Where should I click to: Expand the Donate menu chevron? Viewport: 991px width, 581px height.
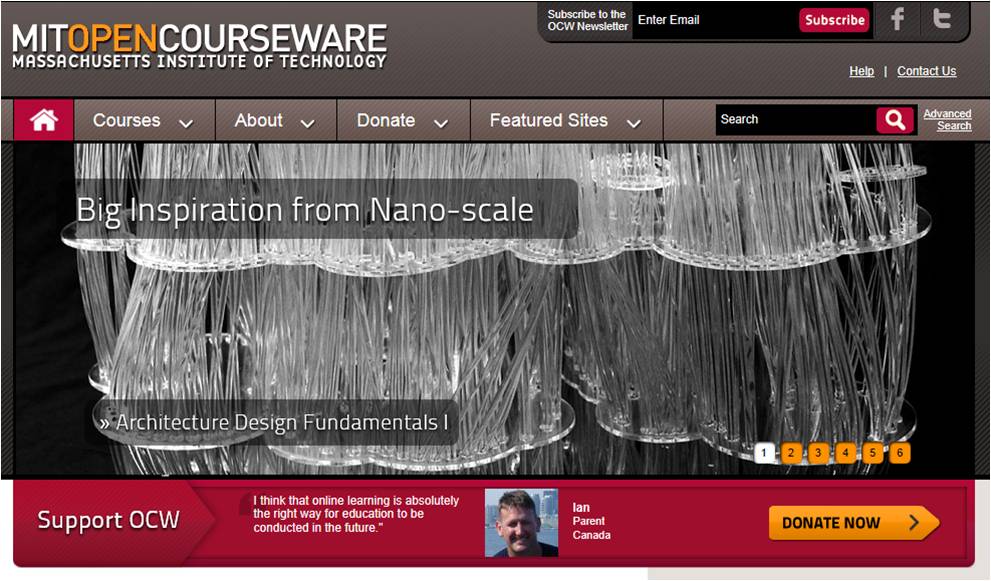pyautogui.click(x=441, y=123)
